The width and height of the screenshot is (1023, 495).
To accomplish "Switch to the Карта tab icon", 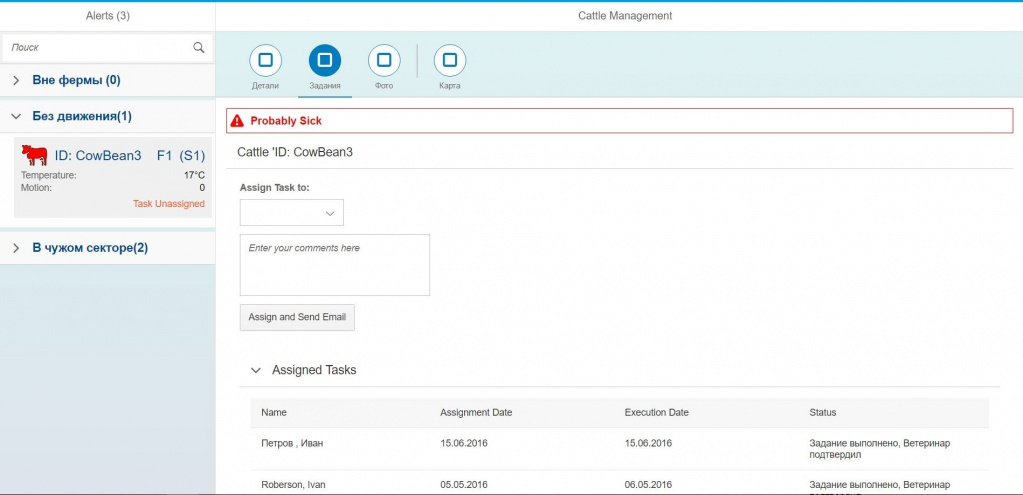I will pos(450,61).
